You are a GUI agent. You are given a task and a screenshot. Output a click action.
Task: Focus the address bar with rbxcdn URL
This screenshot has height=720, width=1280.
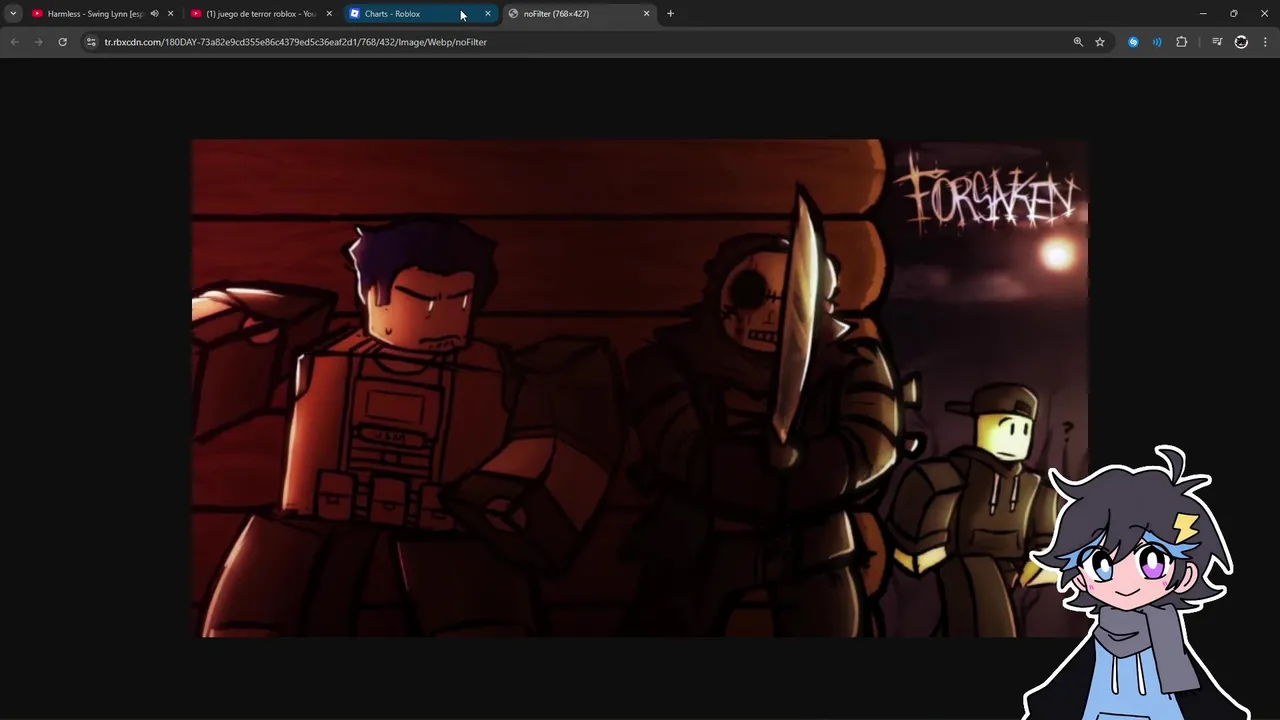580,42
